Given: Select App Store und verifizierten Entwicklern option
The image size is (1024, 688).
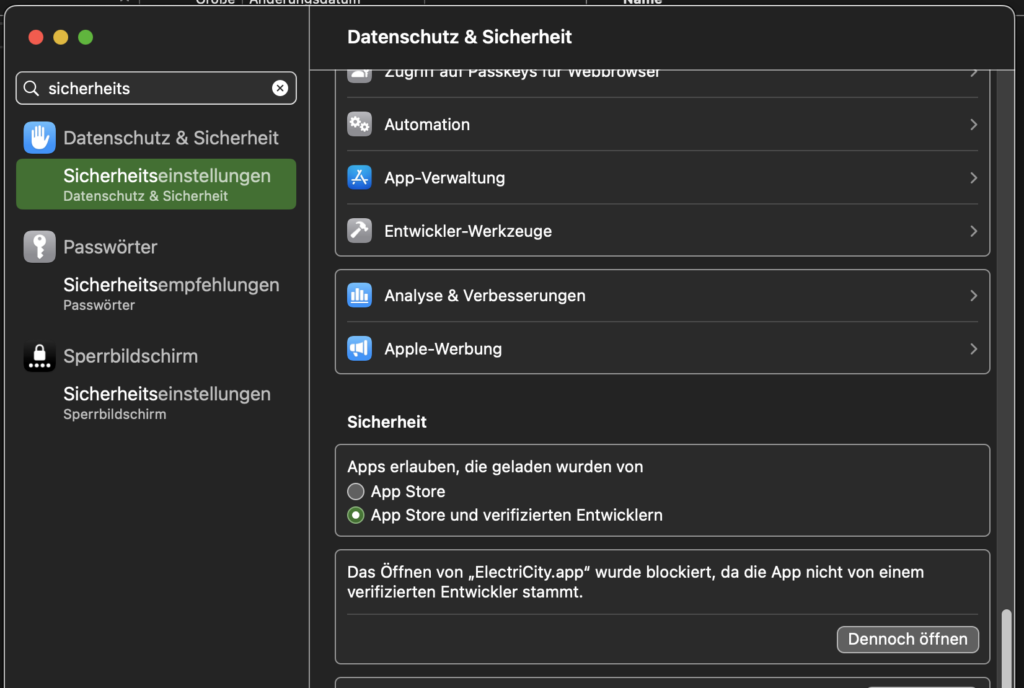Looking at the screenshot, I should coord(356,516).
